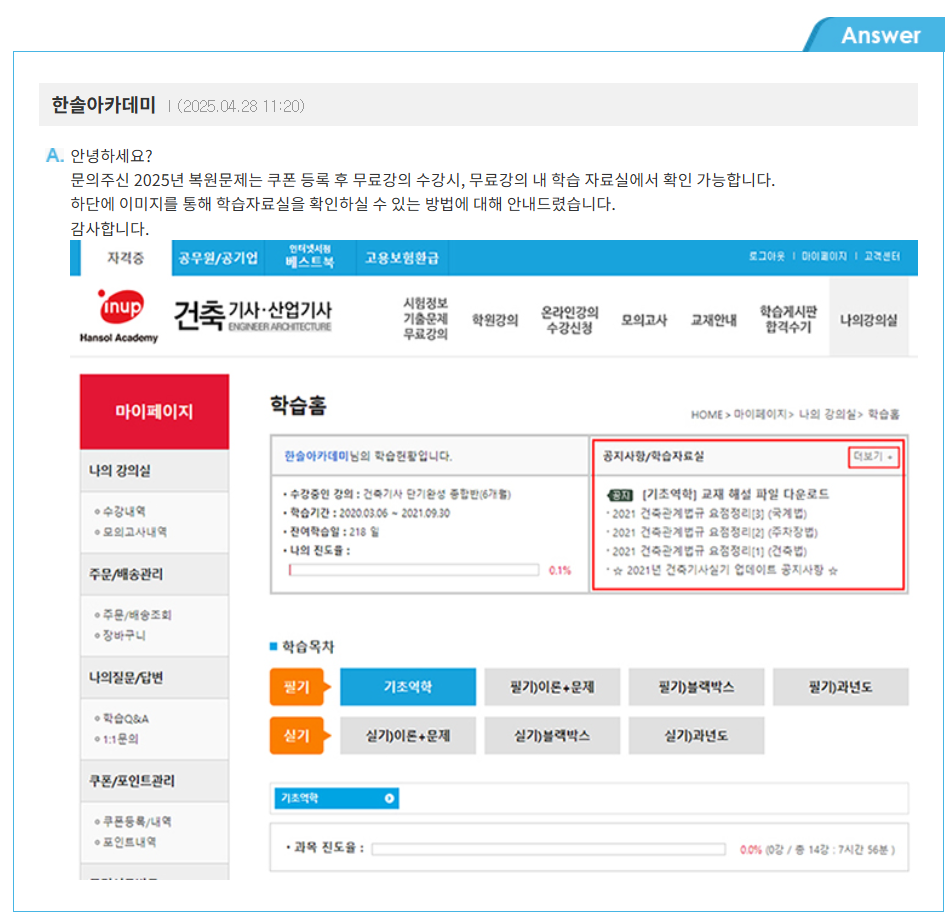Click the 마이페이지 link in the top bar
The height and width of the screenshot is (917, 950).
pos(824,256)
